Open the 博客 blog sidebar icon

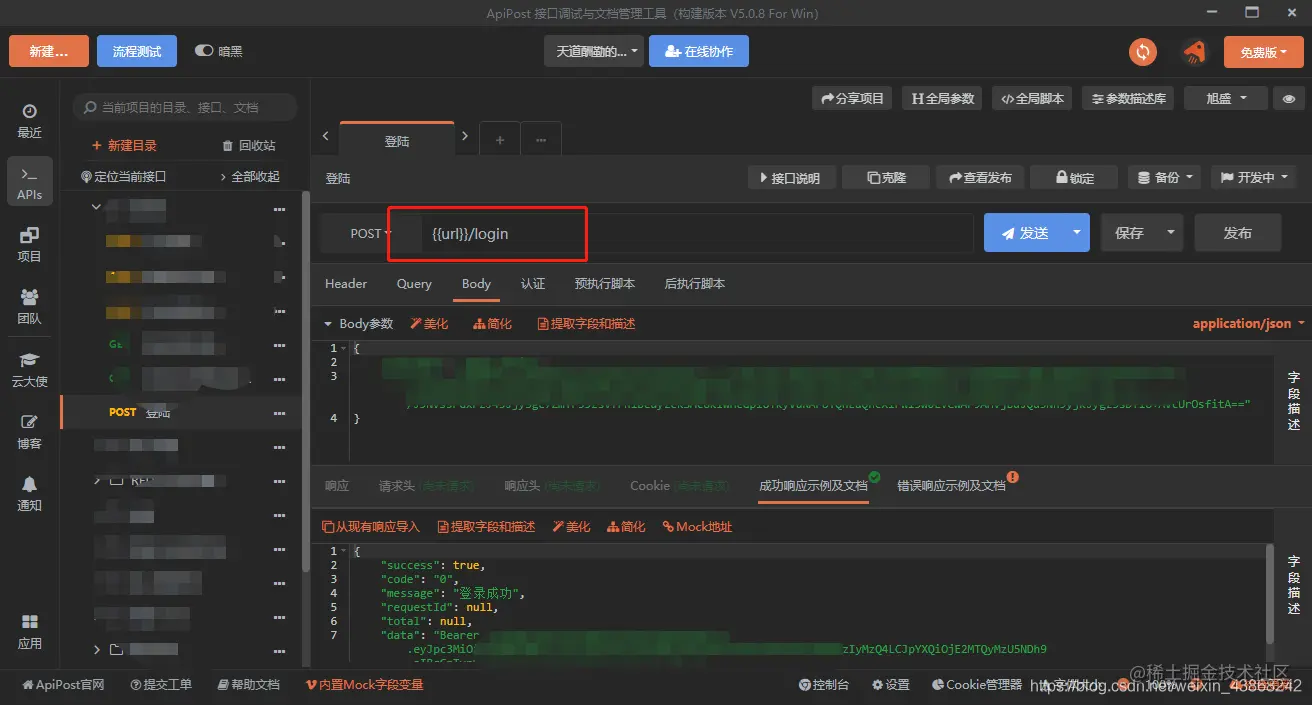(29, 431)
